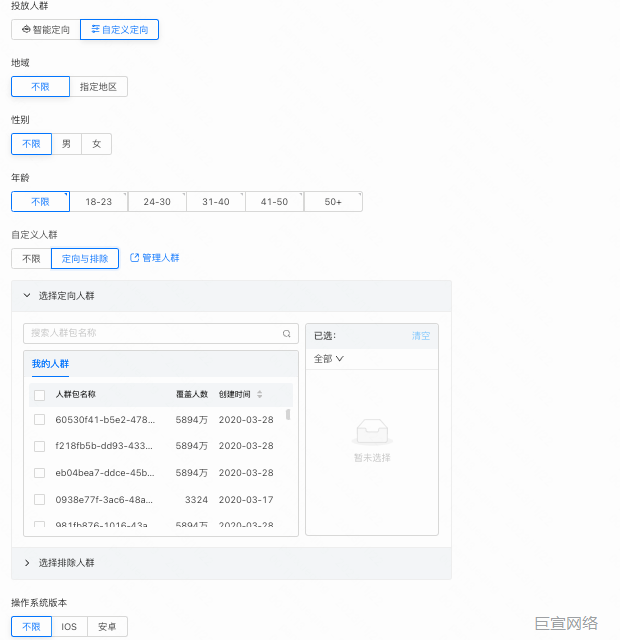Tick the select-all checkbox in table header

click(40, 395)
